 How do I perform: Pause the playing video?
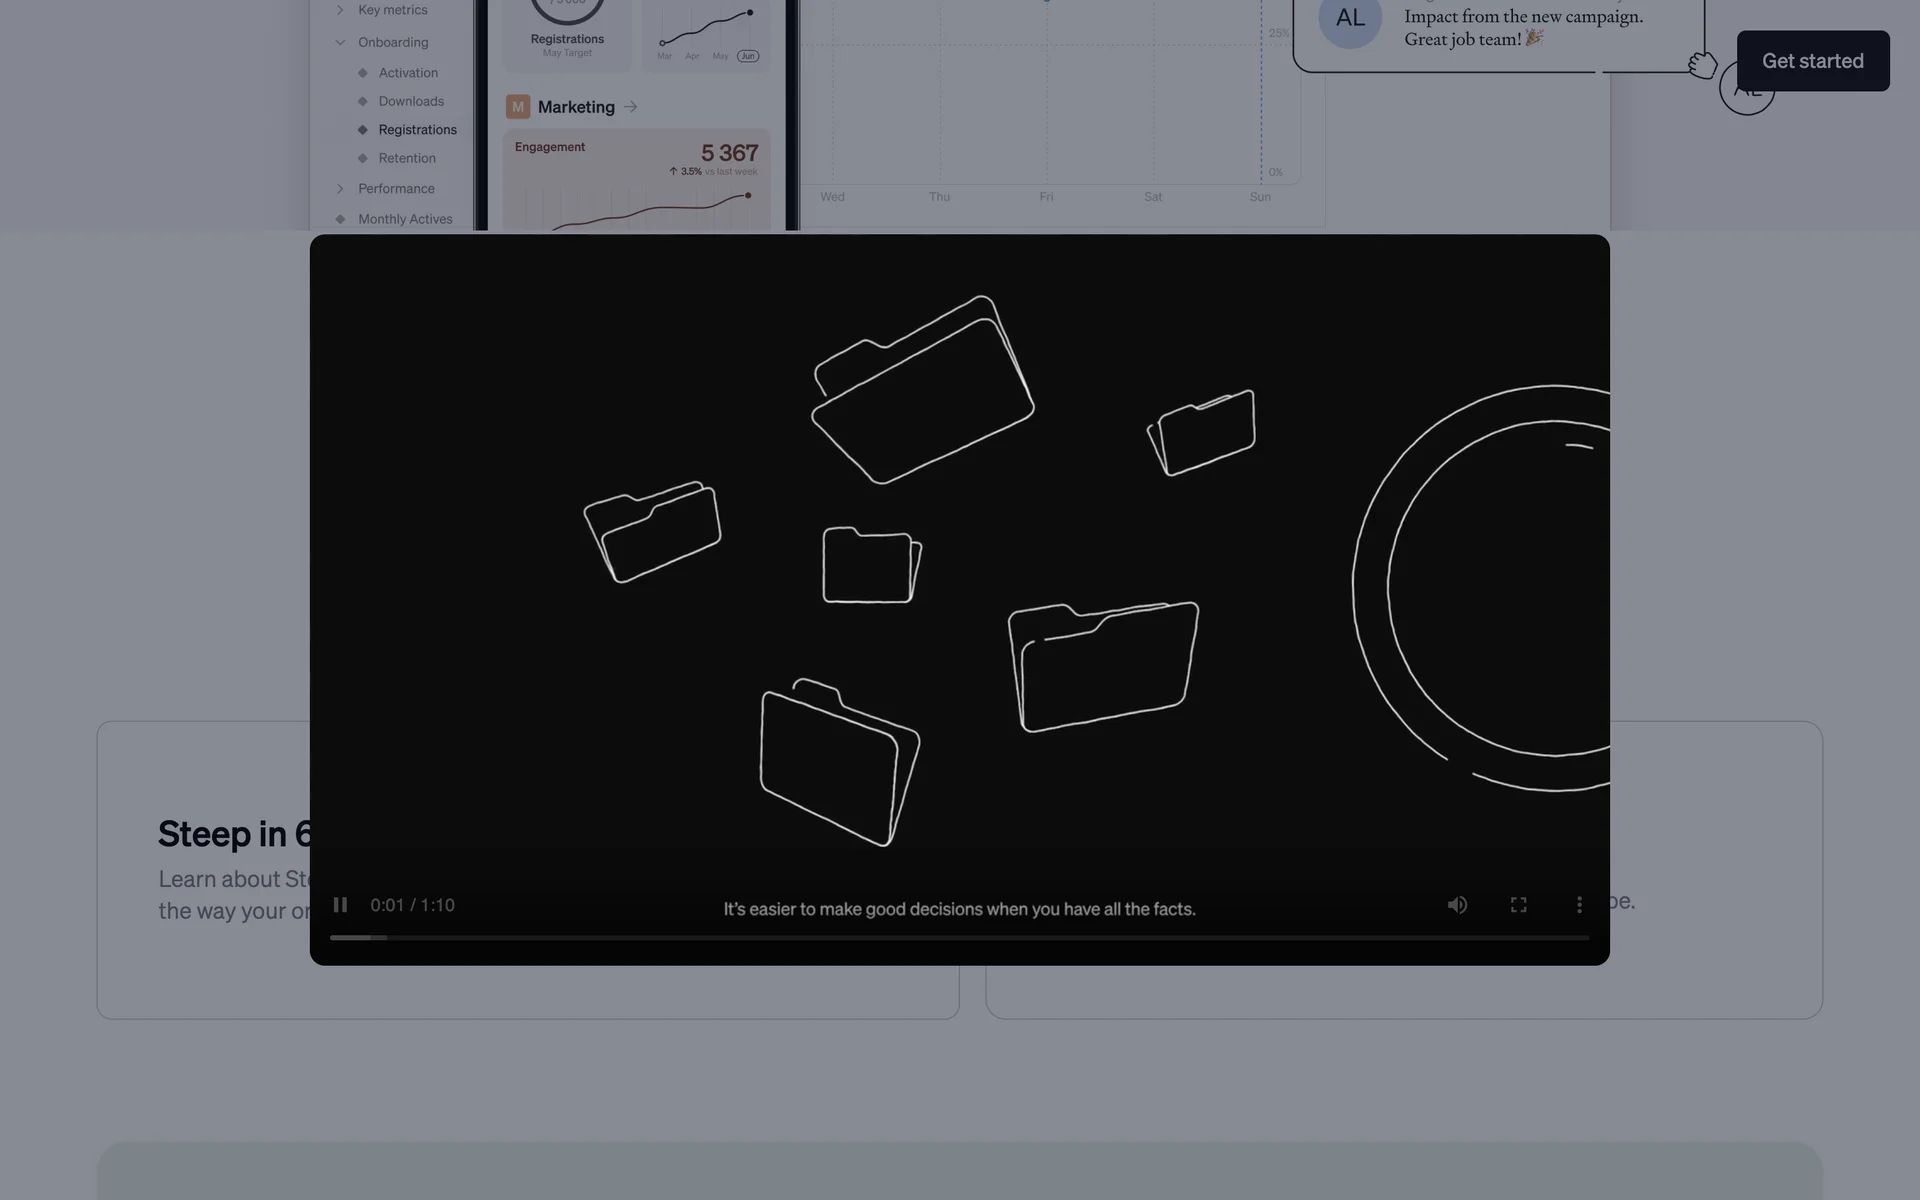340,905
